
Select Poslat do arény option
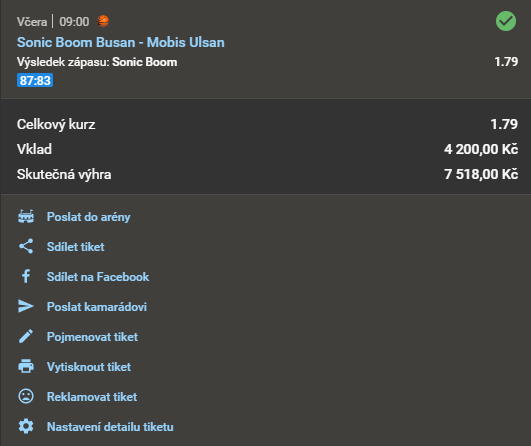pos(88,217)
